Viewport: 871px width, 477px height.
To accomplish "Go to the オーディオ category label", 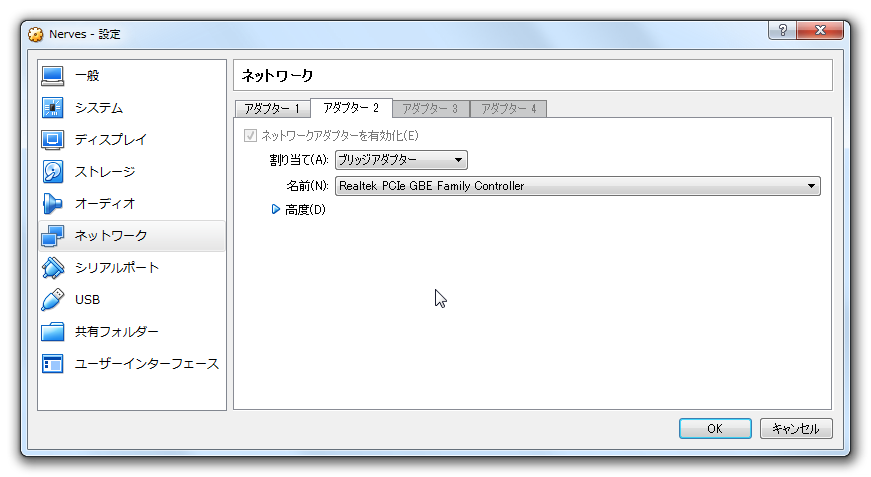I will 105,204.
